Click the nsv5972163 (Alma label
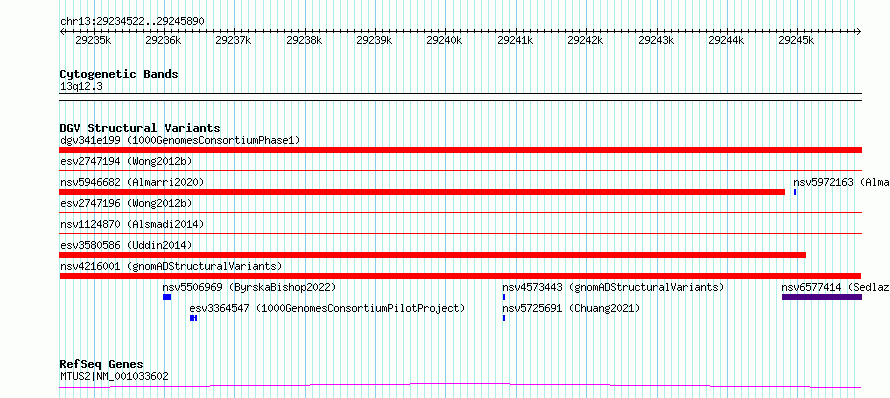 coord(841,182)
